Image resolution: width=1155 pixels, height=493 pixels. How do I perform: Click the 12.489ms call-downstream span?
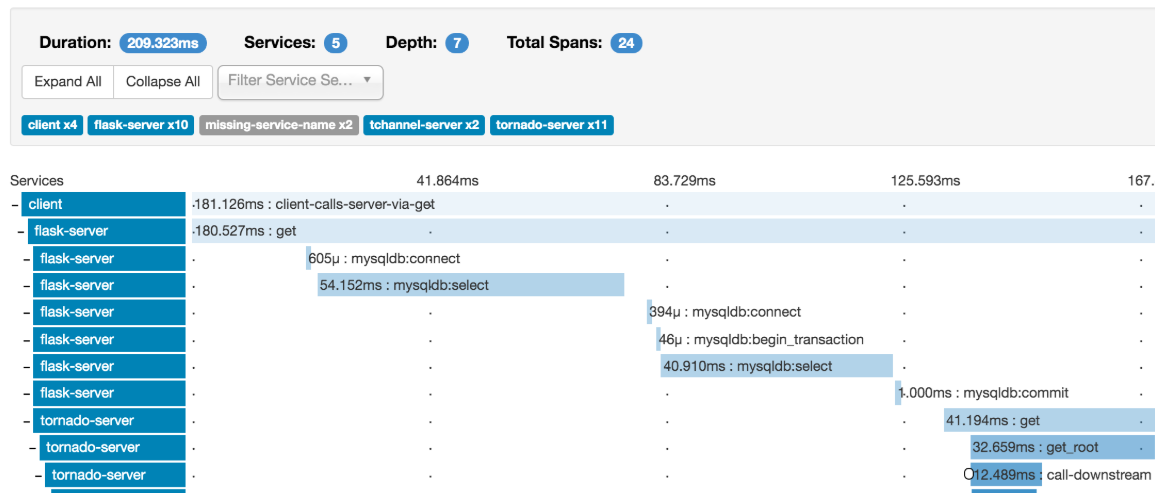pos(1006,475)
